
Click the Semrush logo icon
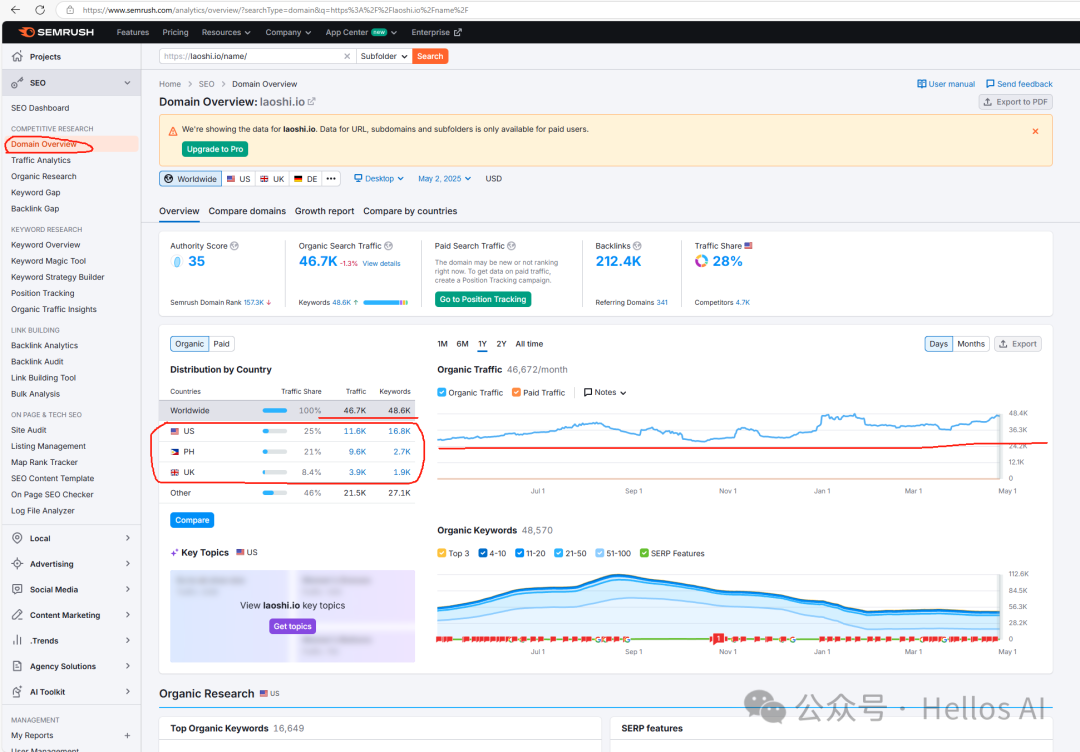pyautogui.click(x=25, y=32)
